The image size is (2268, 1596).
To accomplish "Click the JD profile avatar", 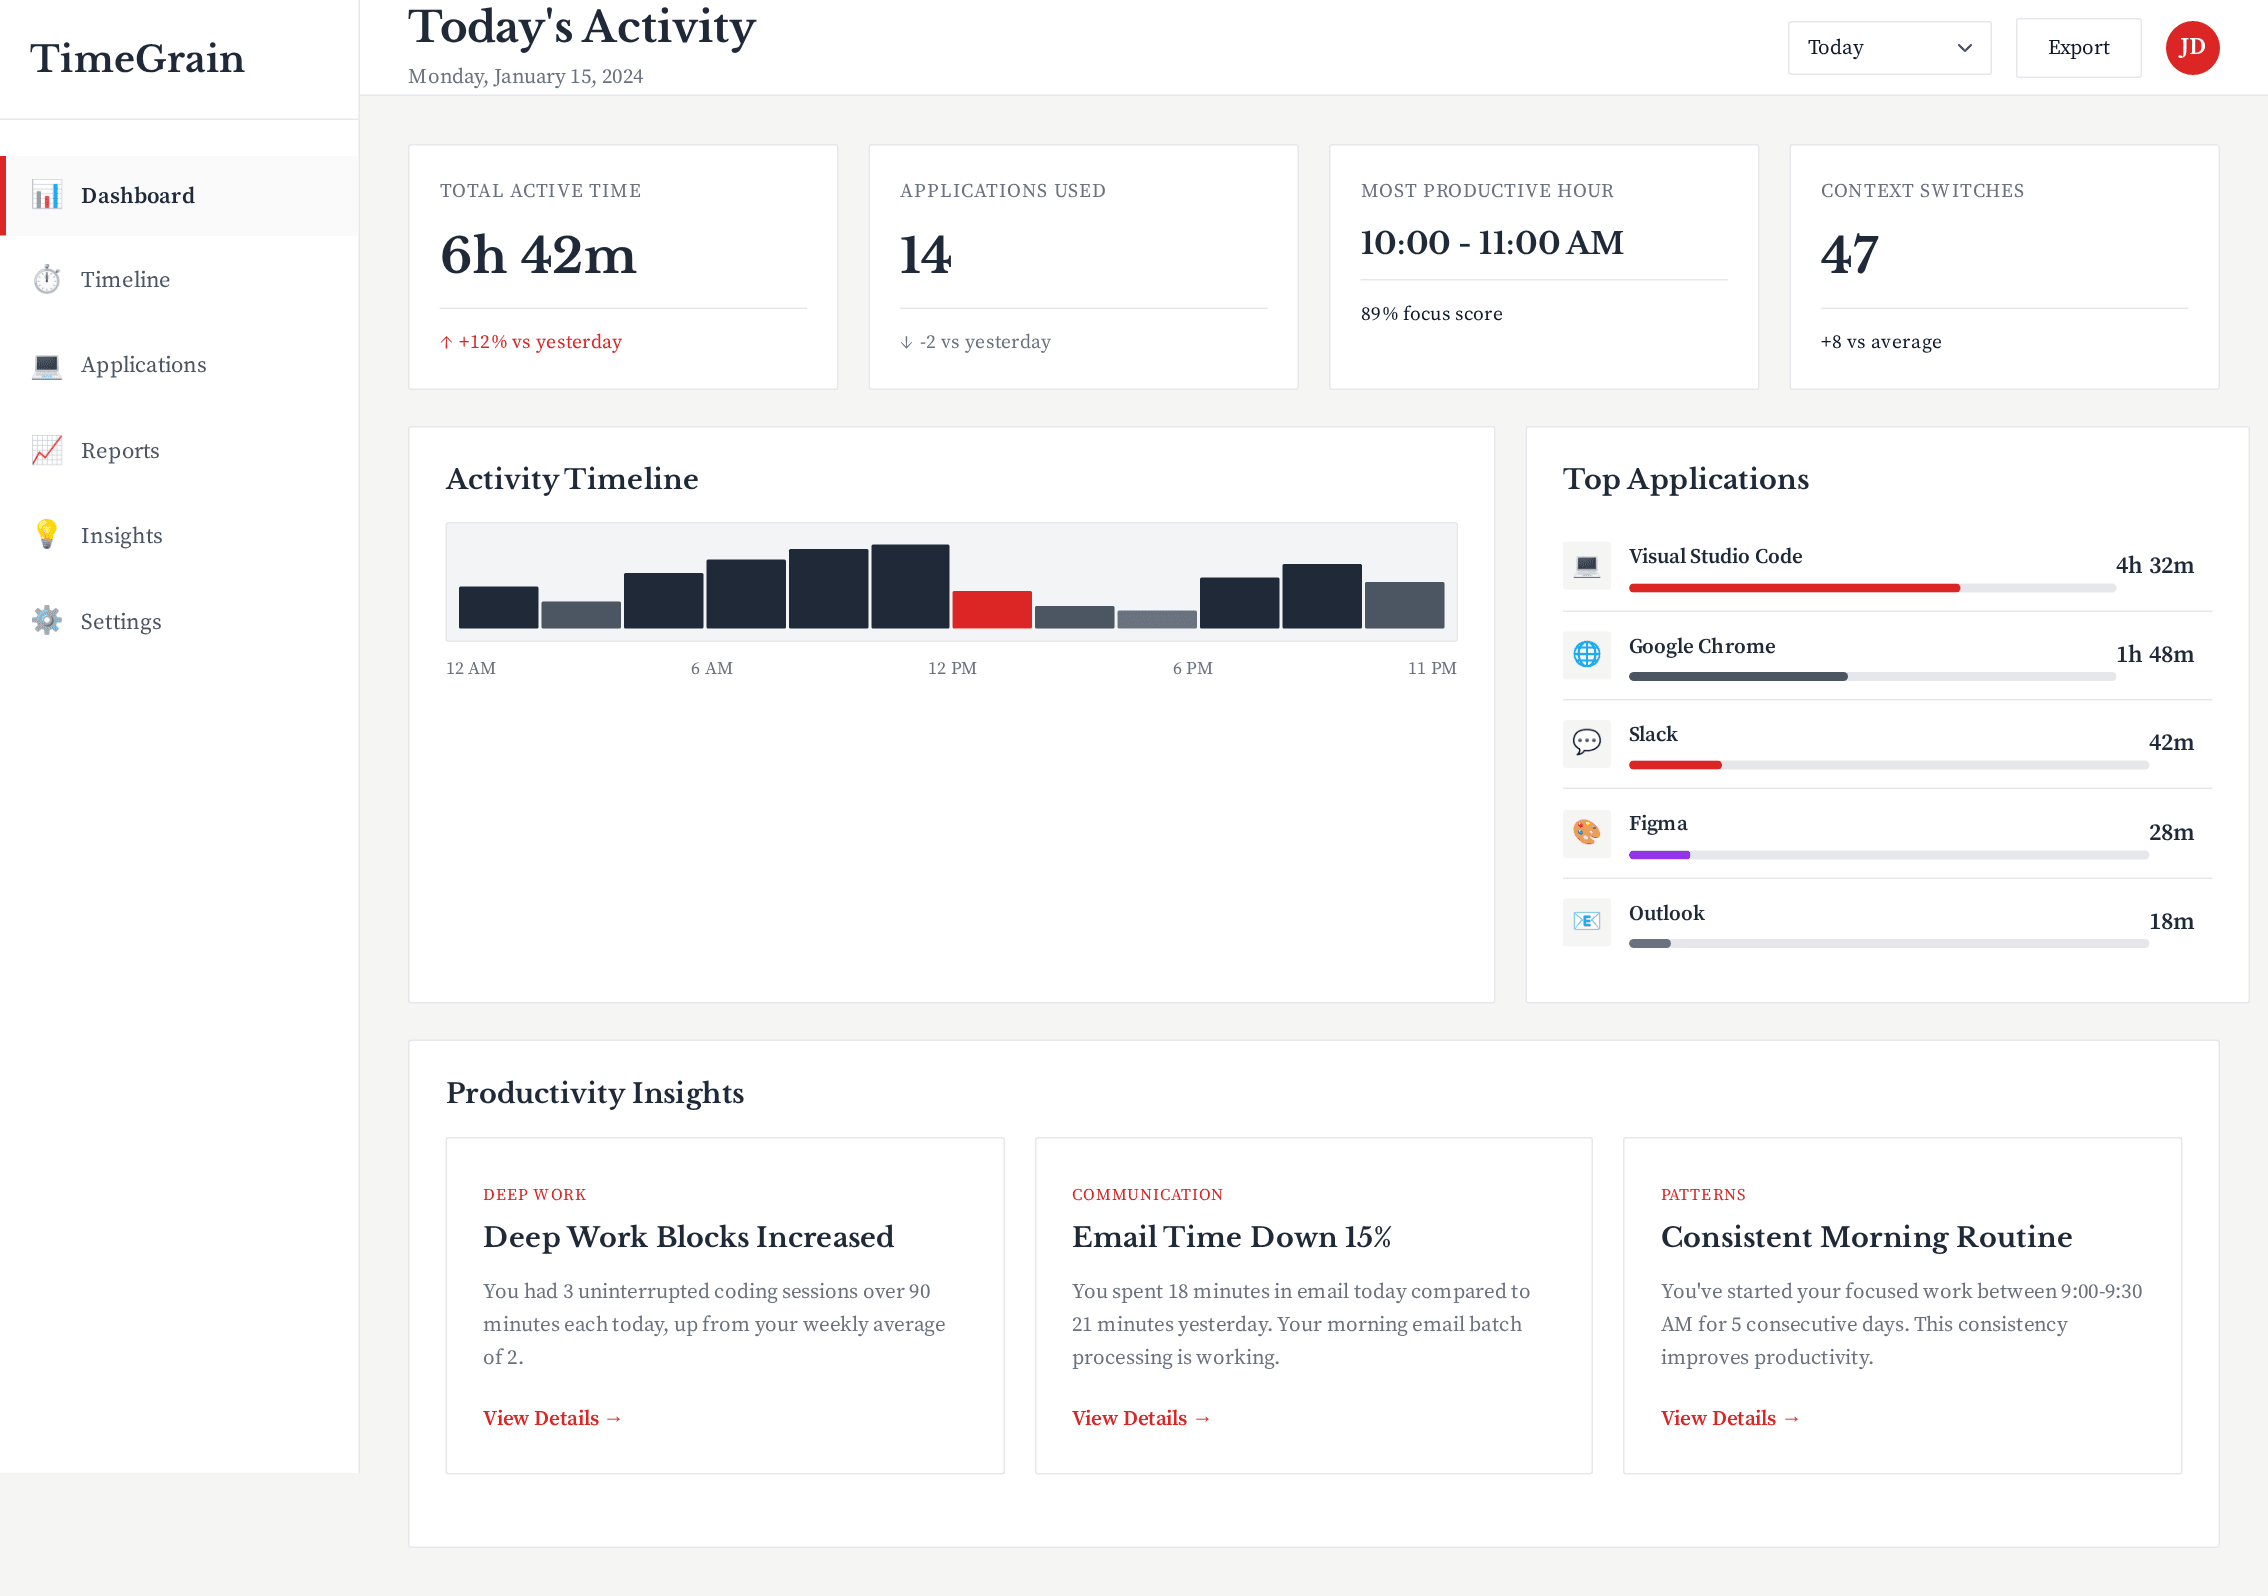I will (x=2192, y=47).
